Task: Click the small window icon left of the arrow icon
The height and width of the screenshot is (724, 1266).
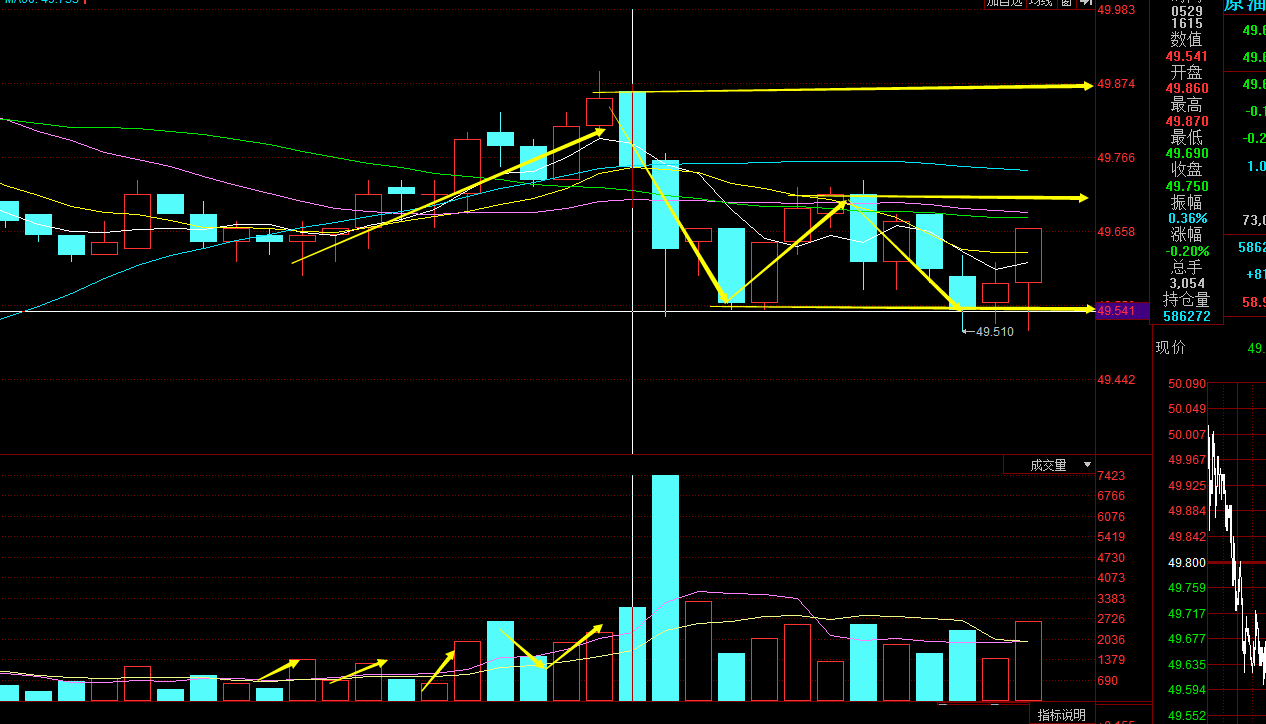Action: pyautogui.click(x=1066, y=3)
